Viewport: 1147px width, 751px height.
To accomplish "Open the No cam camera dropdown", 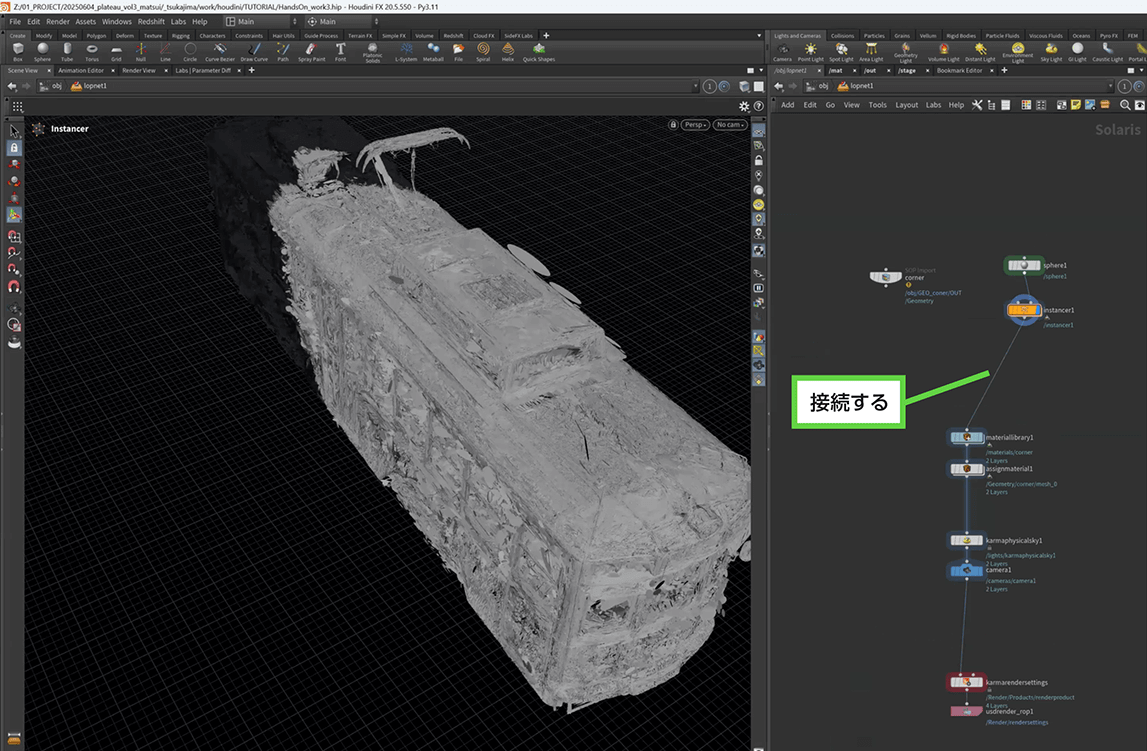I will point(730,125).
